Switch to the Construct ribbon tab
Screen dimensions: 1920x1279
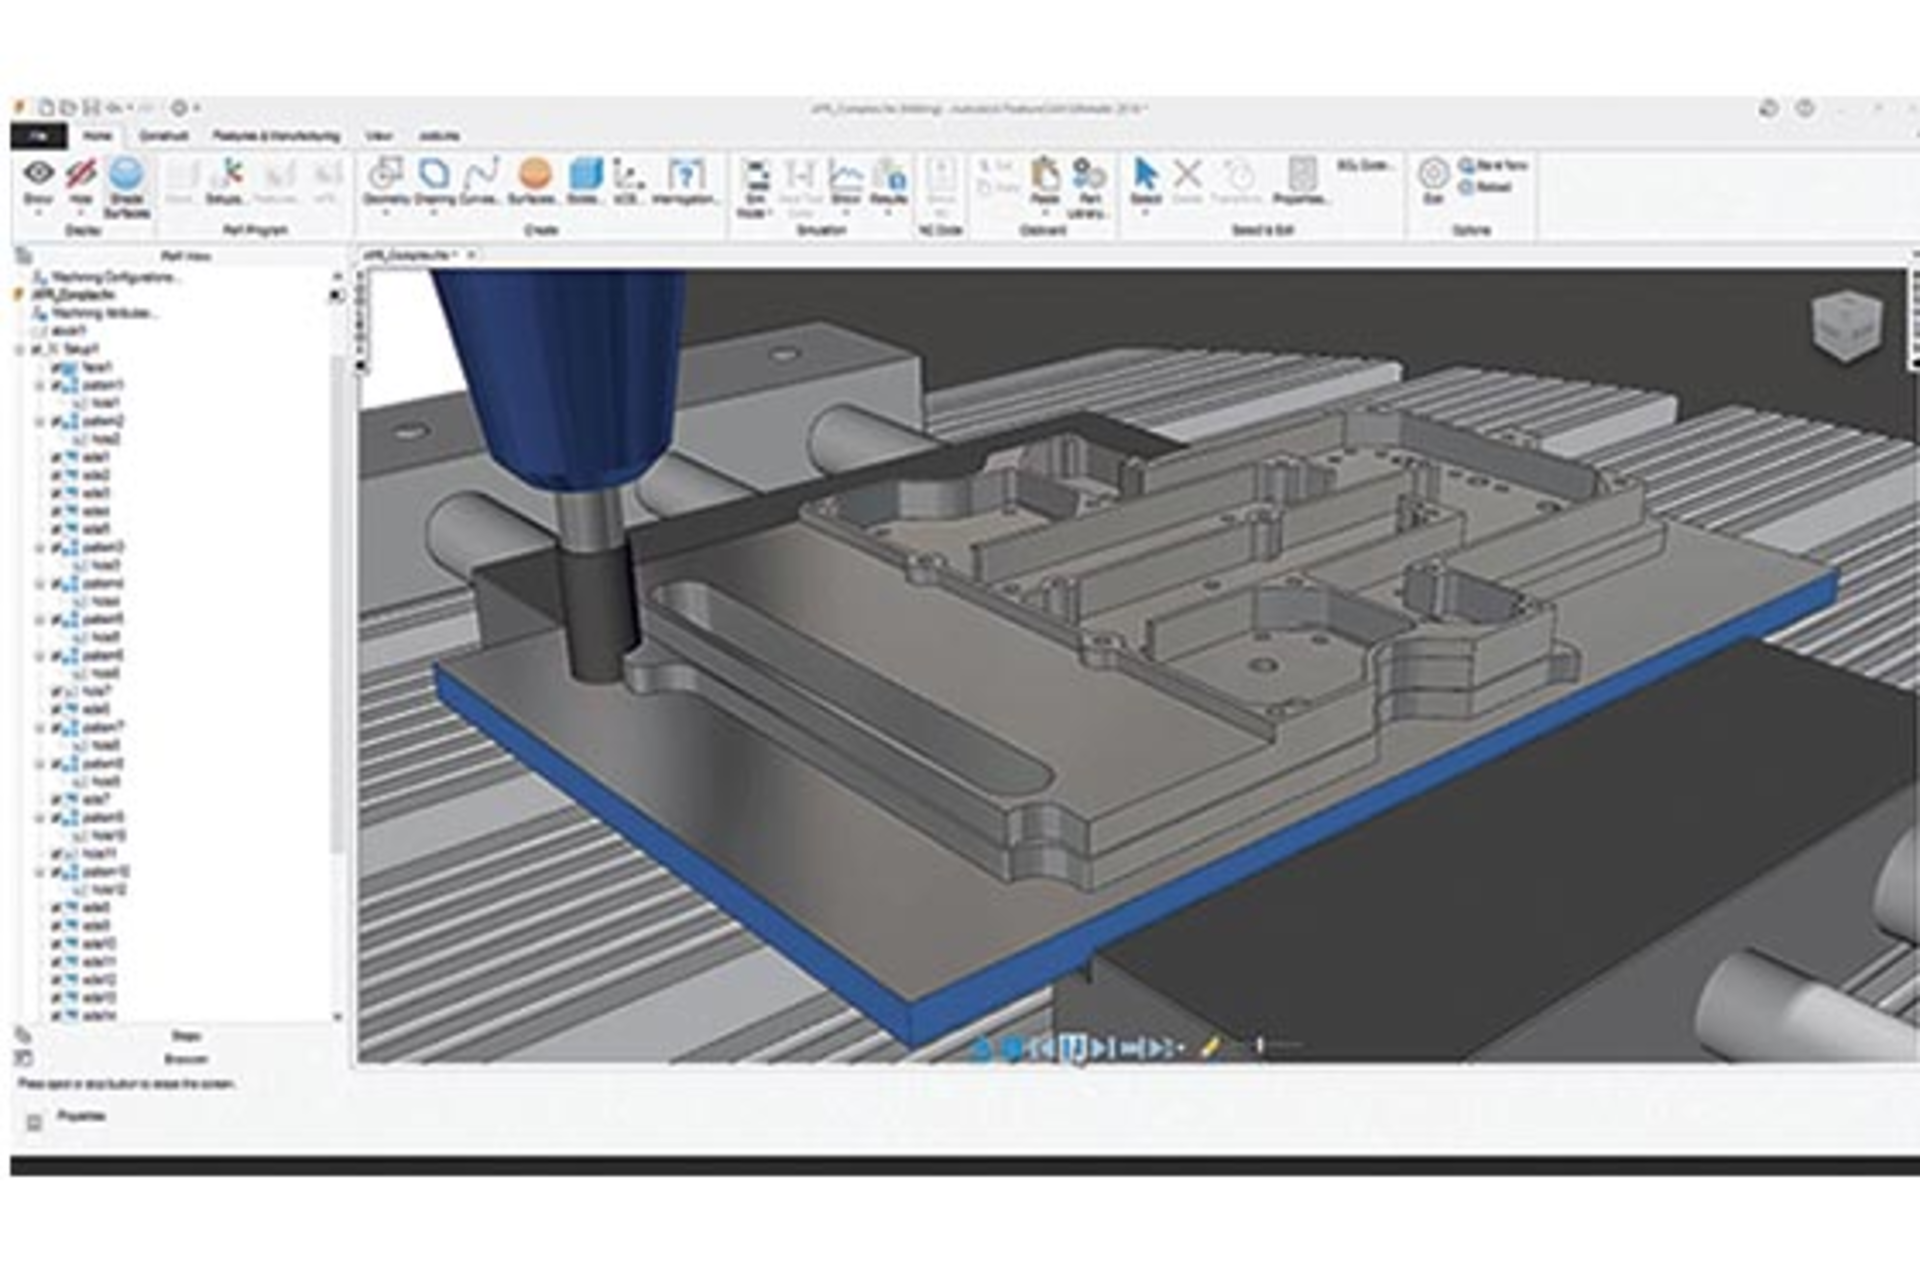[164, 135]
